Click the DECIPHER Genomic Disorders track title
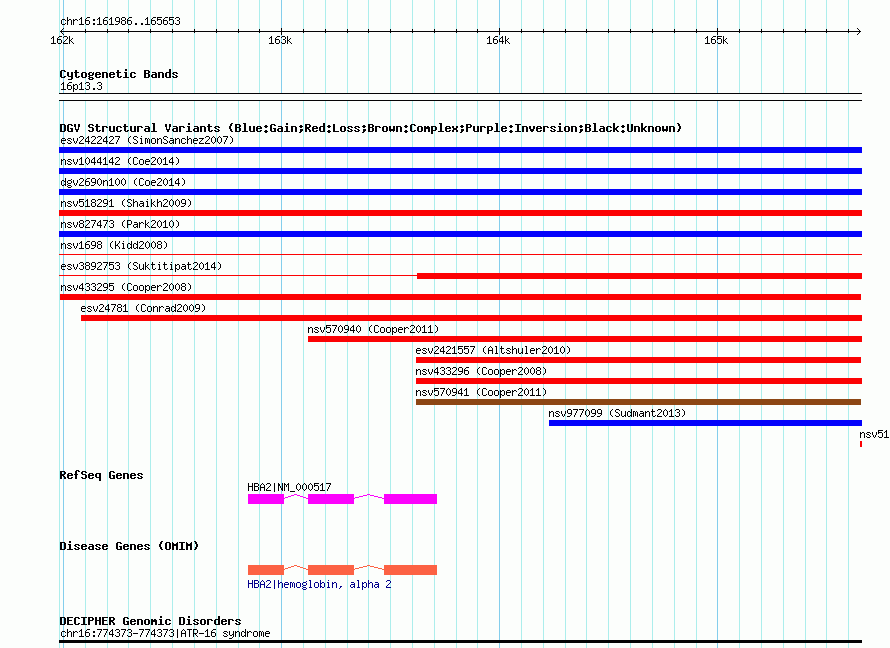The width and height of the screenshot is (890, 648). pyautogui.click(x=150, y=621)
